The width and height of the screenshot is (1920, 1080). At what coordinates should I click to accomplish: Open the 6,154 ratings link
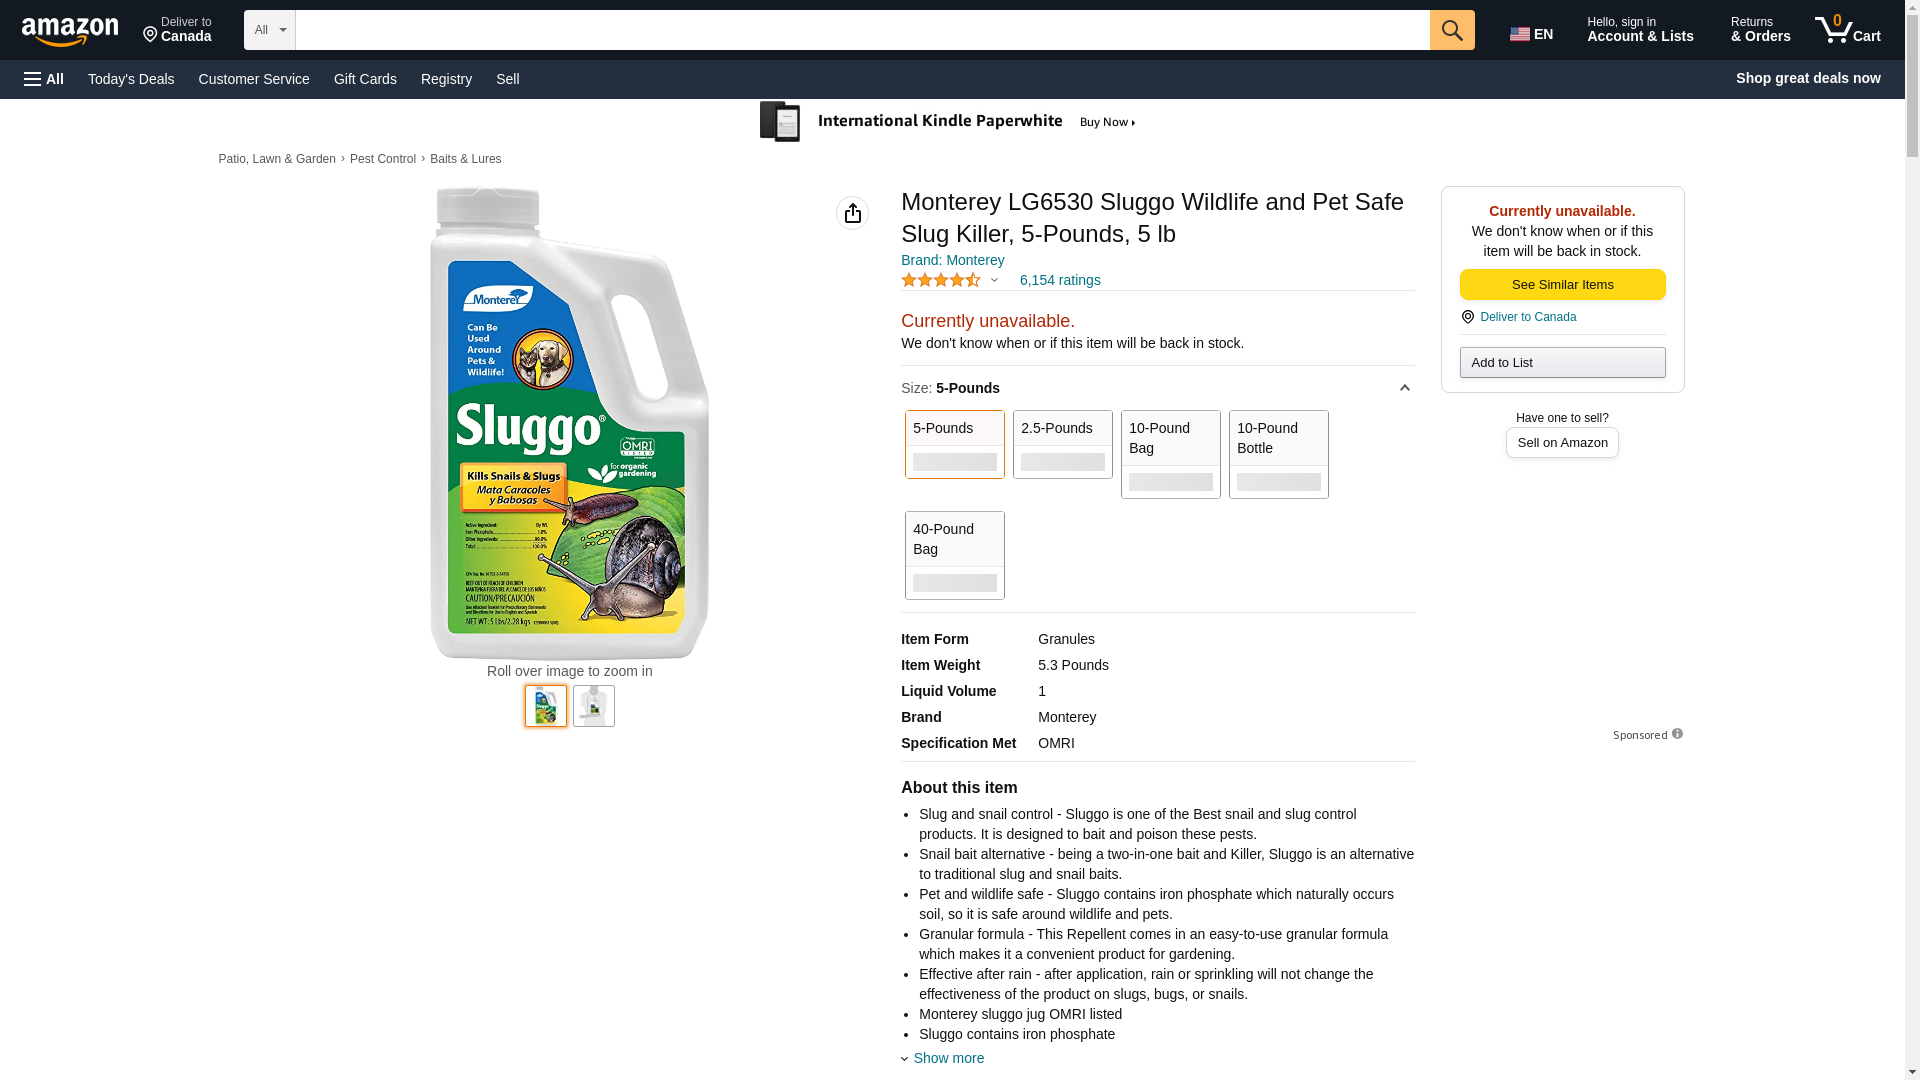(x=1060, y=281)
